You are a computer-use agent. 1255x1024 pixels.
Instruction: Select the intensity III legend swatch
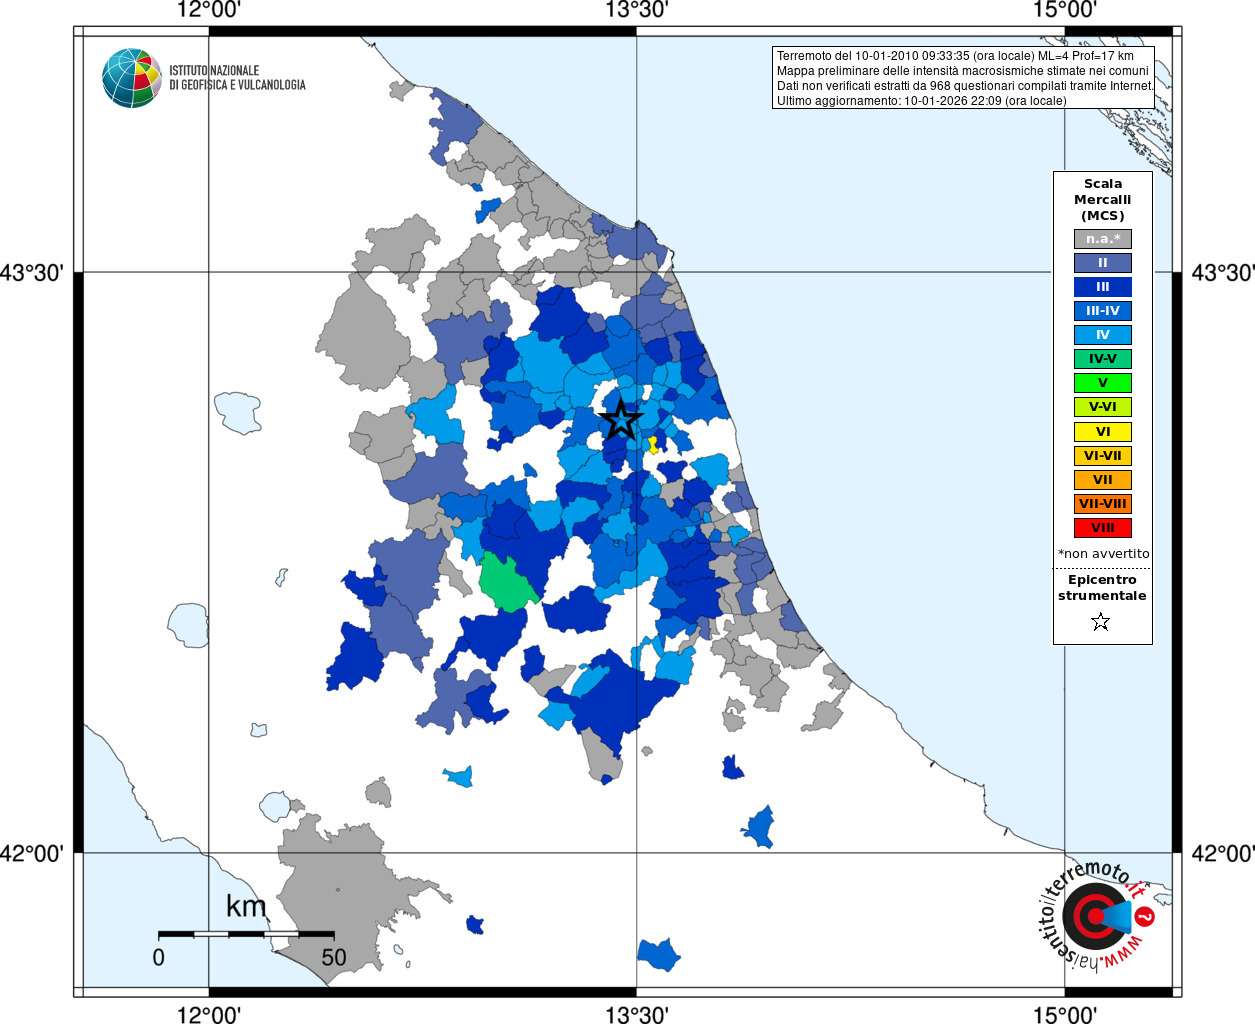pos(1103,287)
